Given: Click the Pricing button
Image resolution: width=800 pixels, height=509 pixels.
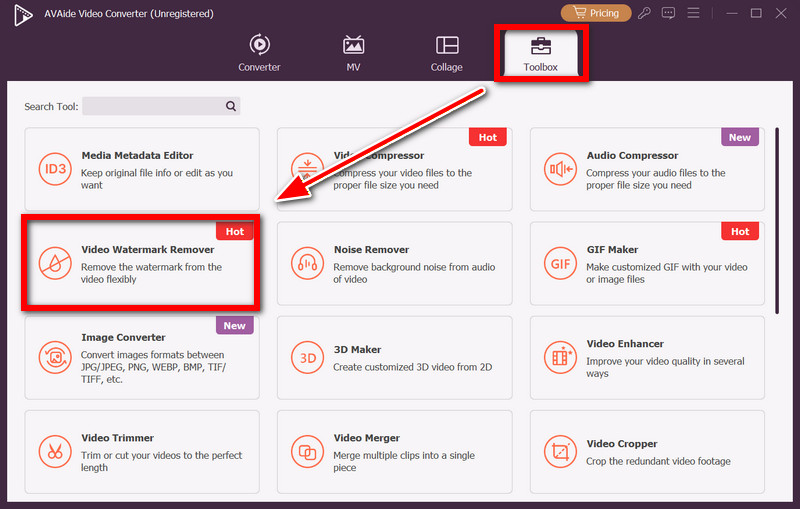Looking at the screenshot, I should pos(596,13).
